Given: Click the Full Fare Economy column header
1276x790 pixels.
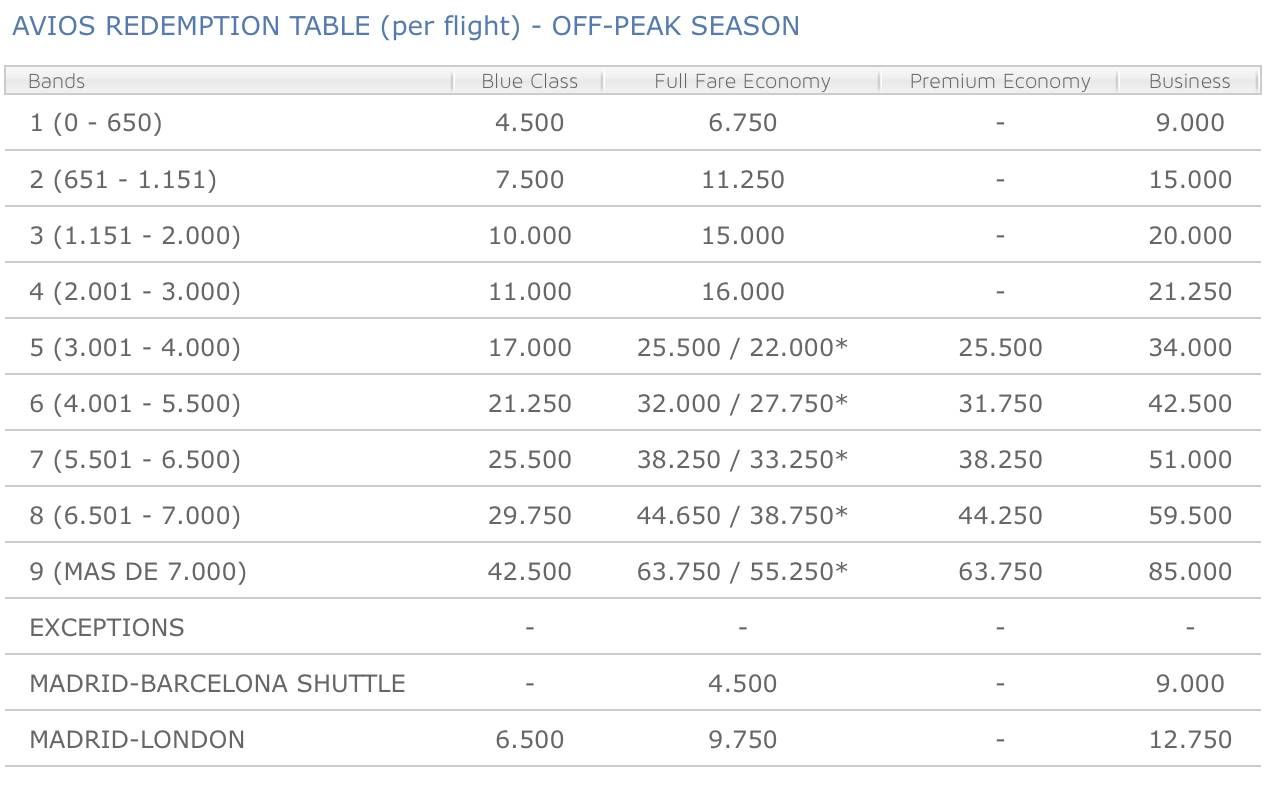Looking at the screenshot, I should (742, 81).
